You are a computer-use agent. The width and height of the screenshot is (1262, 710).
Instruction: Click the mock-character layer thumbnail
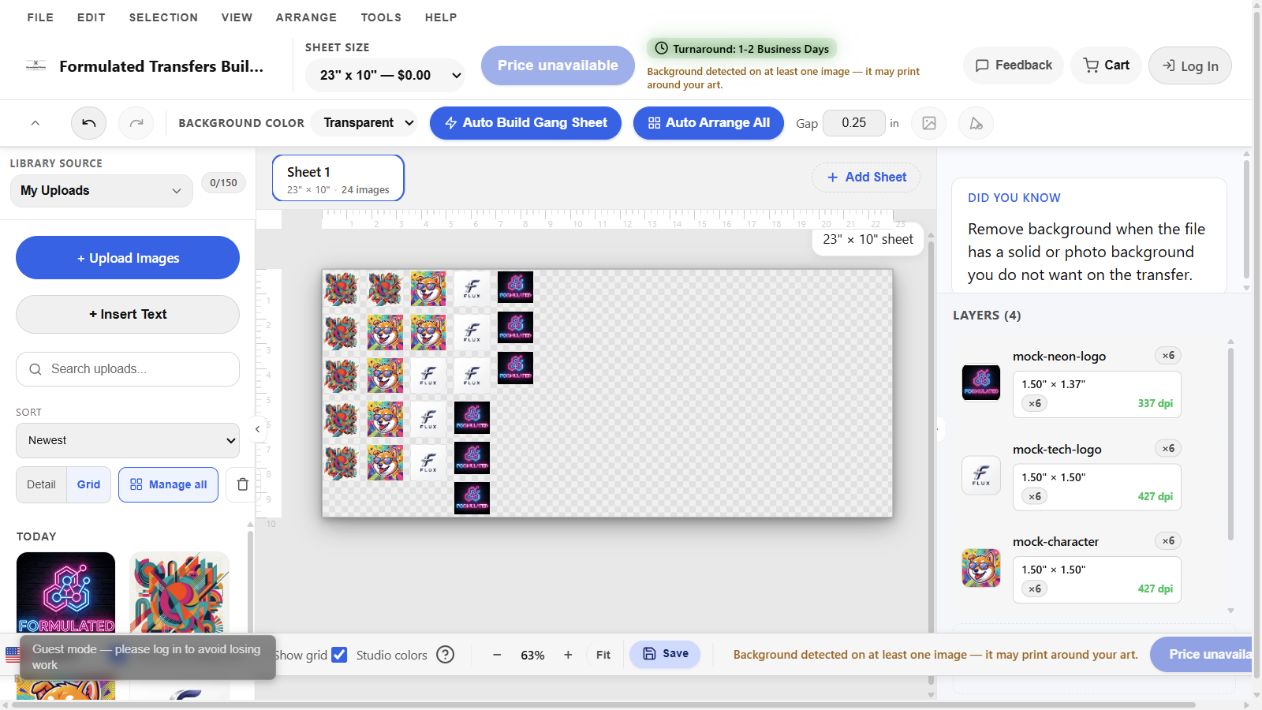[x=981, y=567]
